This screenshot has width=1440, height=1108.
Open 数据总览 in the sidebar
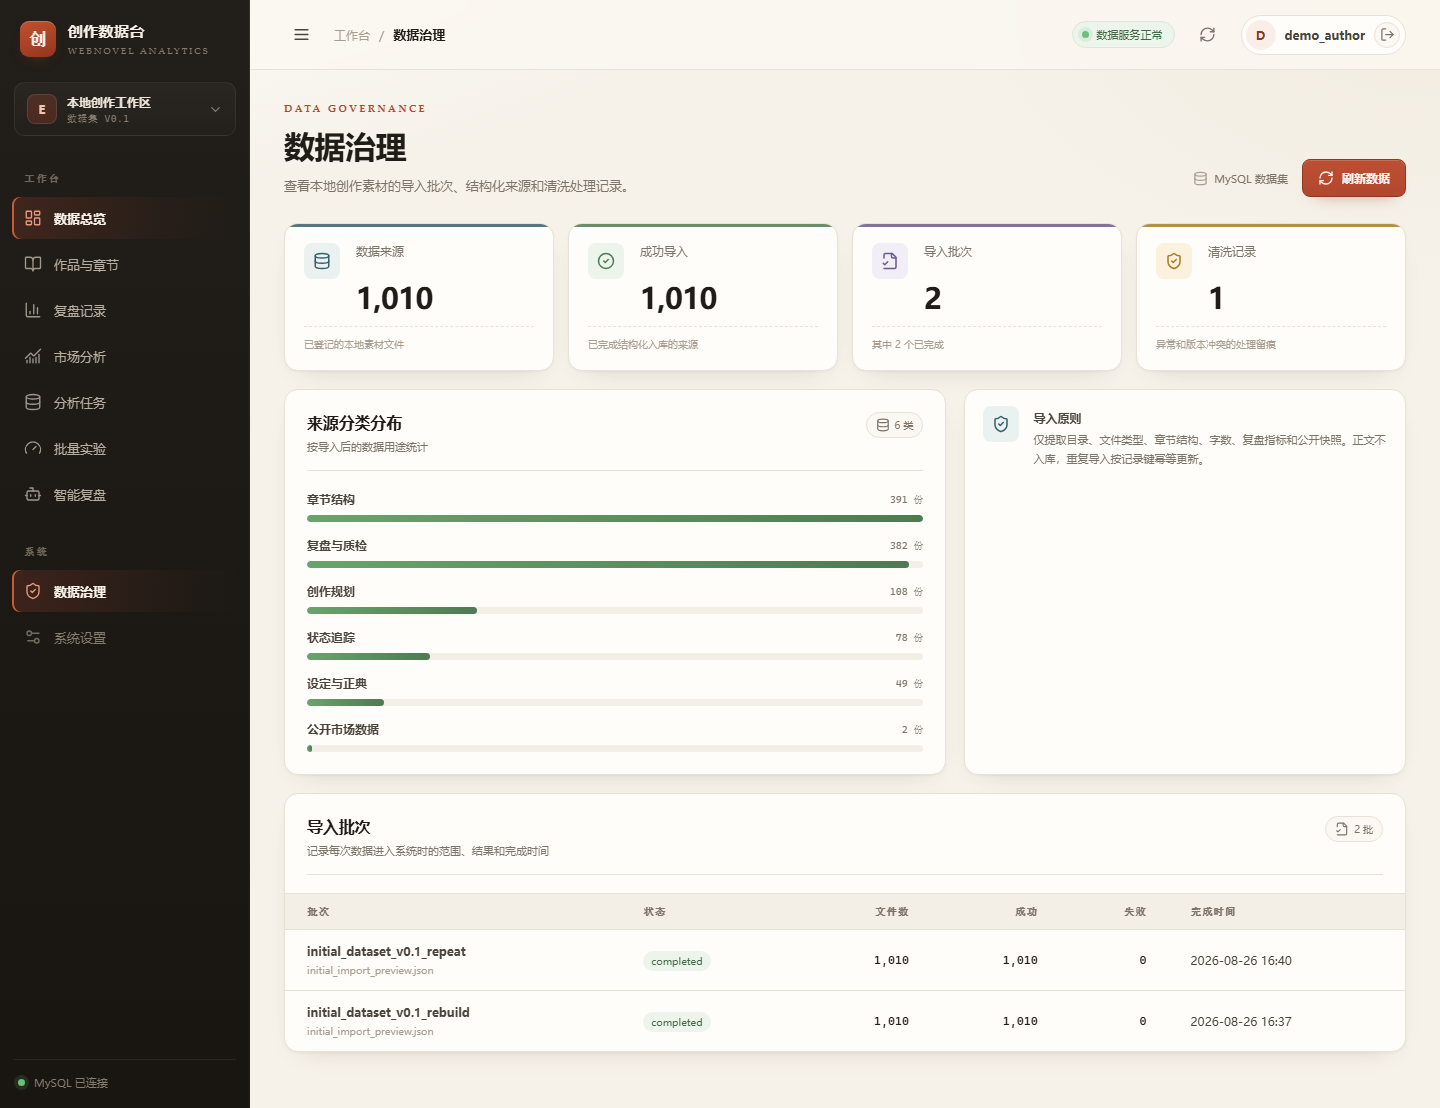point(125,219)
